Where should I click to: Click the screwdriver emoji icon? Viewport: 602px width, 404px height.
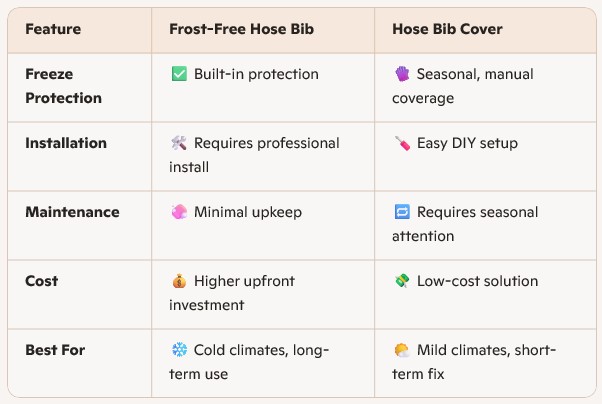tap(403, 144)
